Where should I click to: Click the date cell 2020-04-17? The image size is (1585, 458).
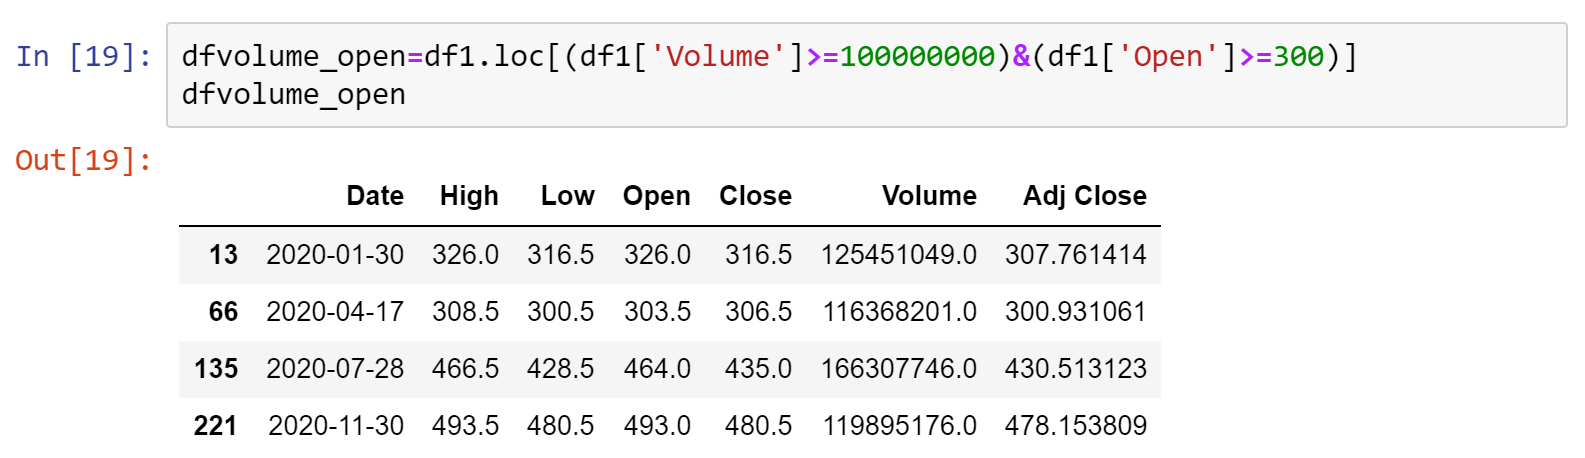pos(335,312)
